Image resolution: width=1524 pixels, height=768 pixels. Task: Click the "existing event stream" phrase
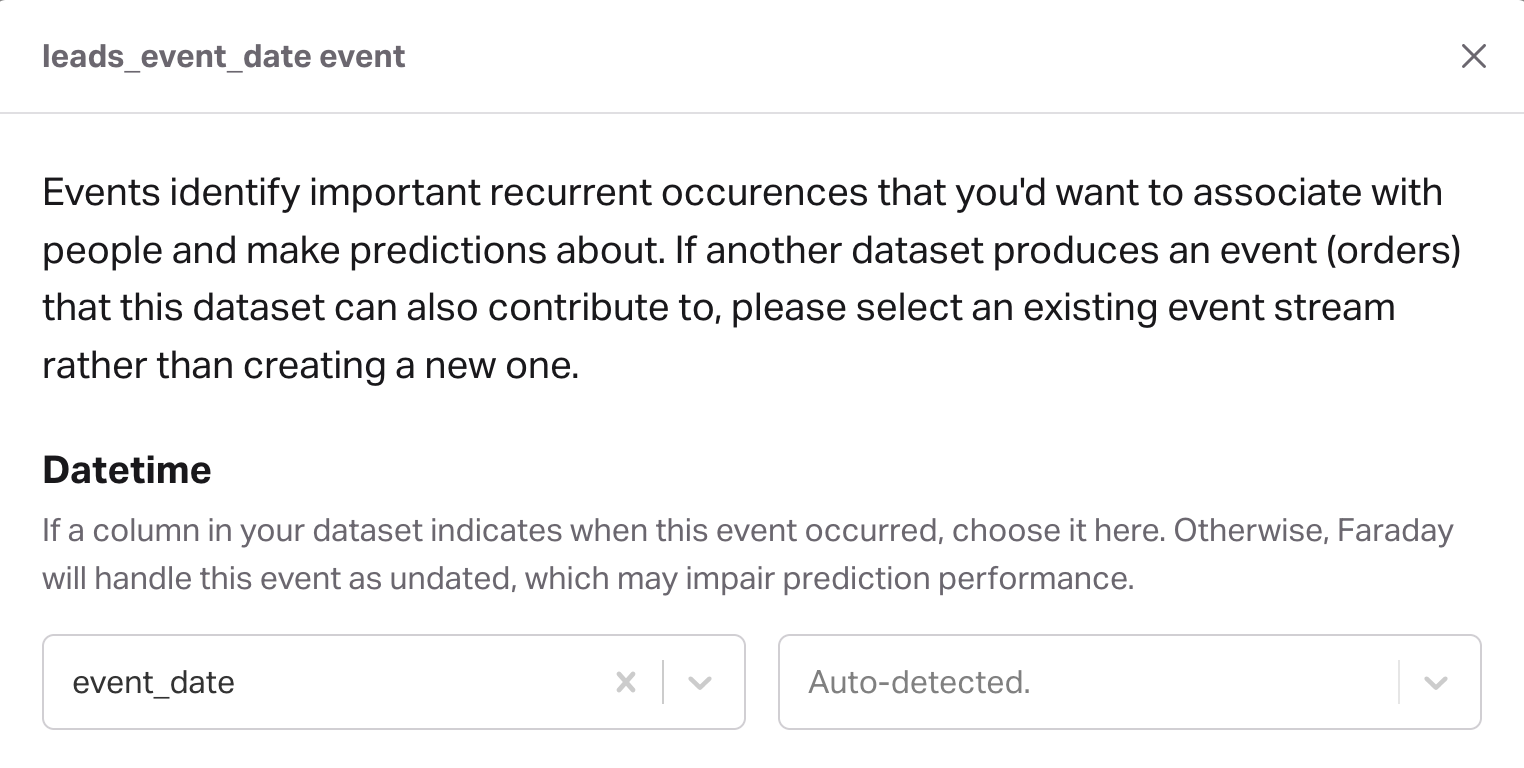(x=1208, y=307)
